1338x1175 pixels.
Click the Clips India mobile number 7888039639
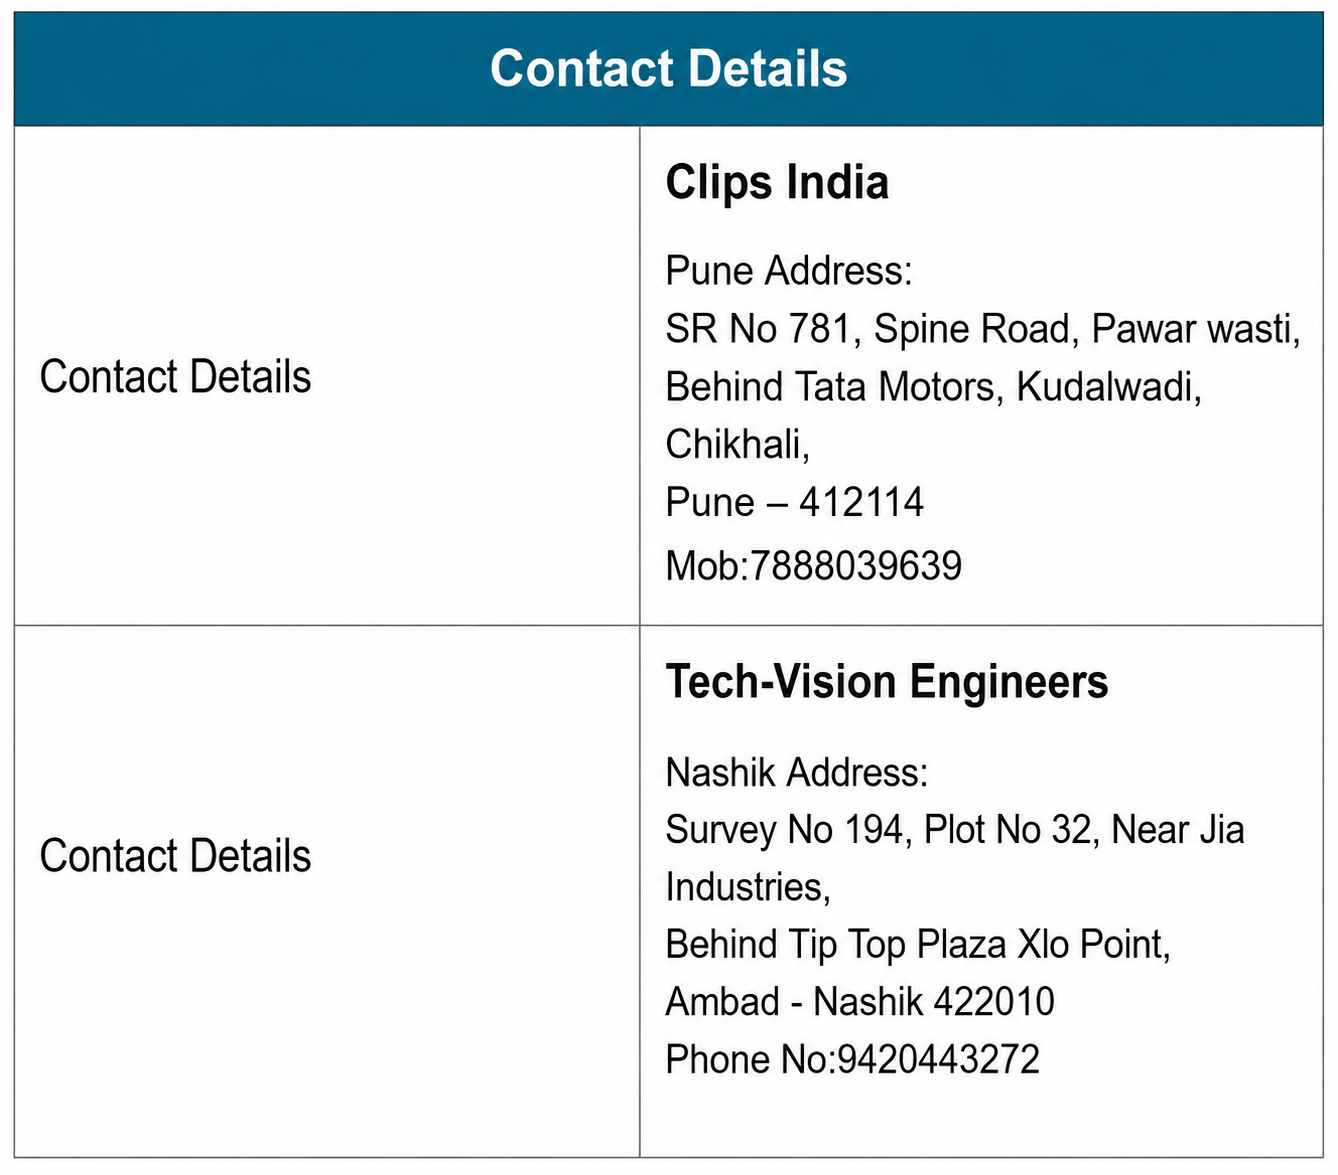pos(856,566)
